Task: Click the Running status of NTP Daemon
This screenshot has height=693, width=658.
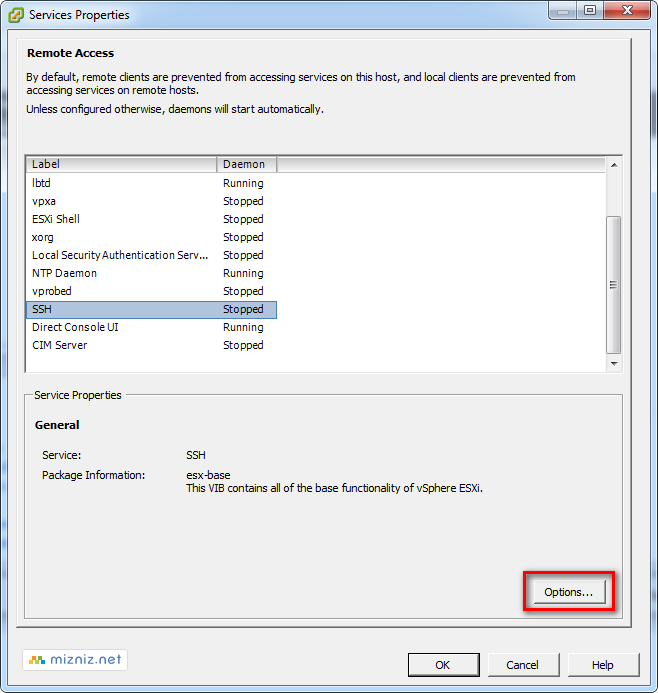Action: tap(243, 273)
